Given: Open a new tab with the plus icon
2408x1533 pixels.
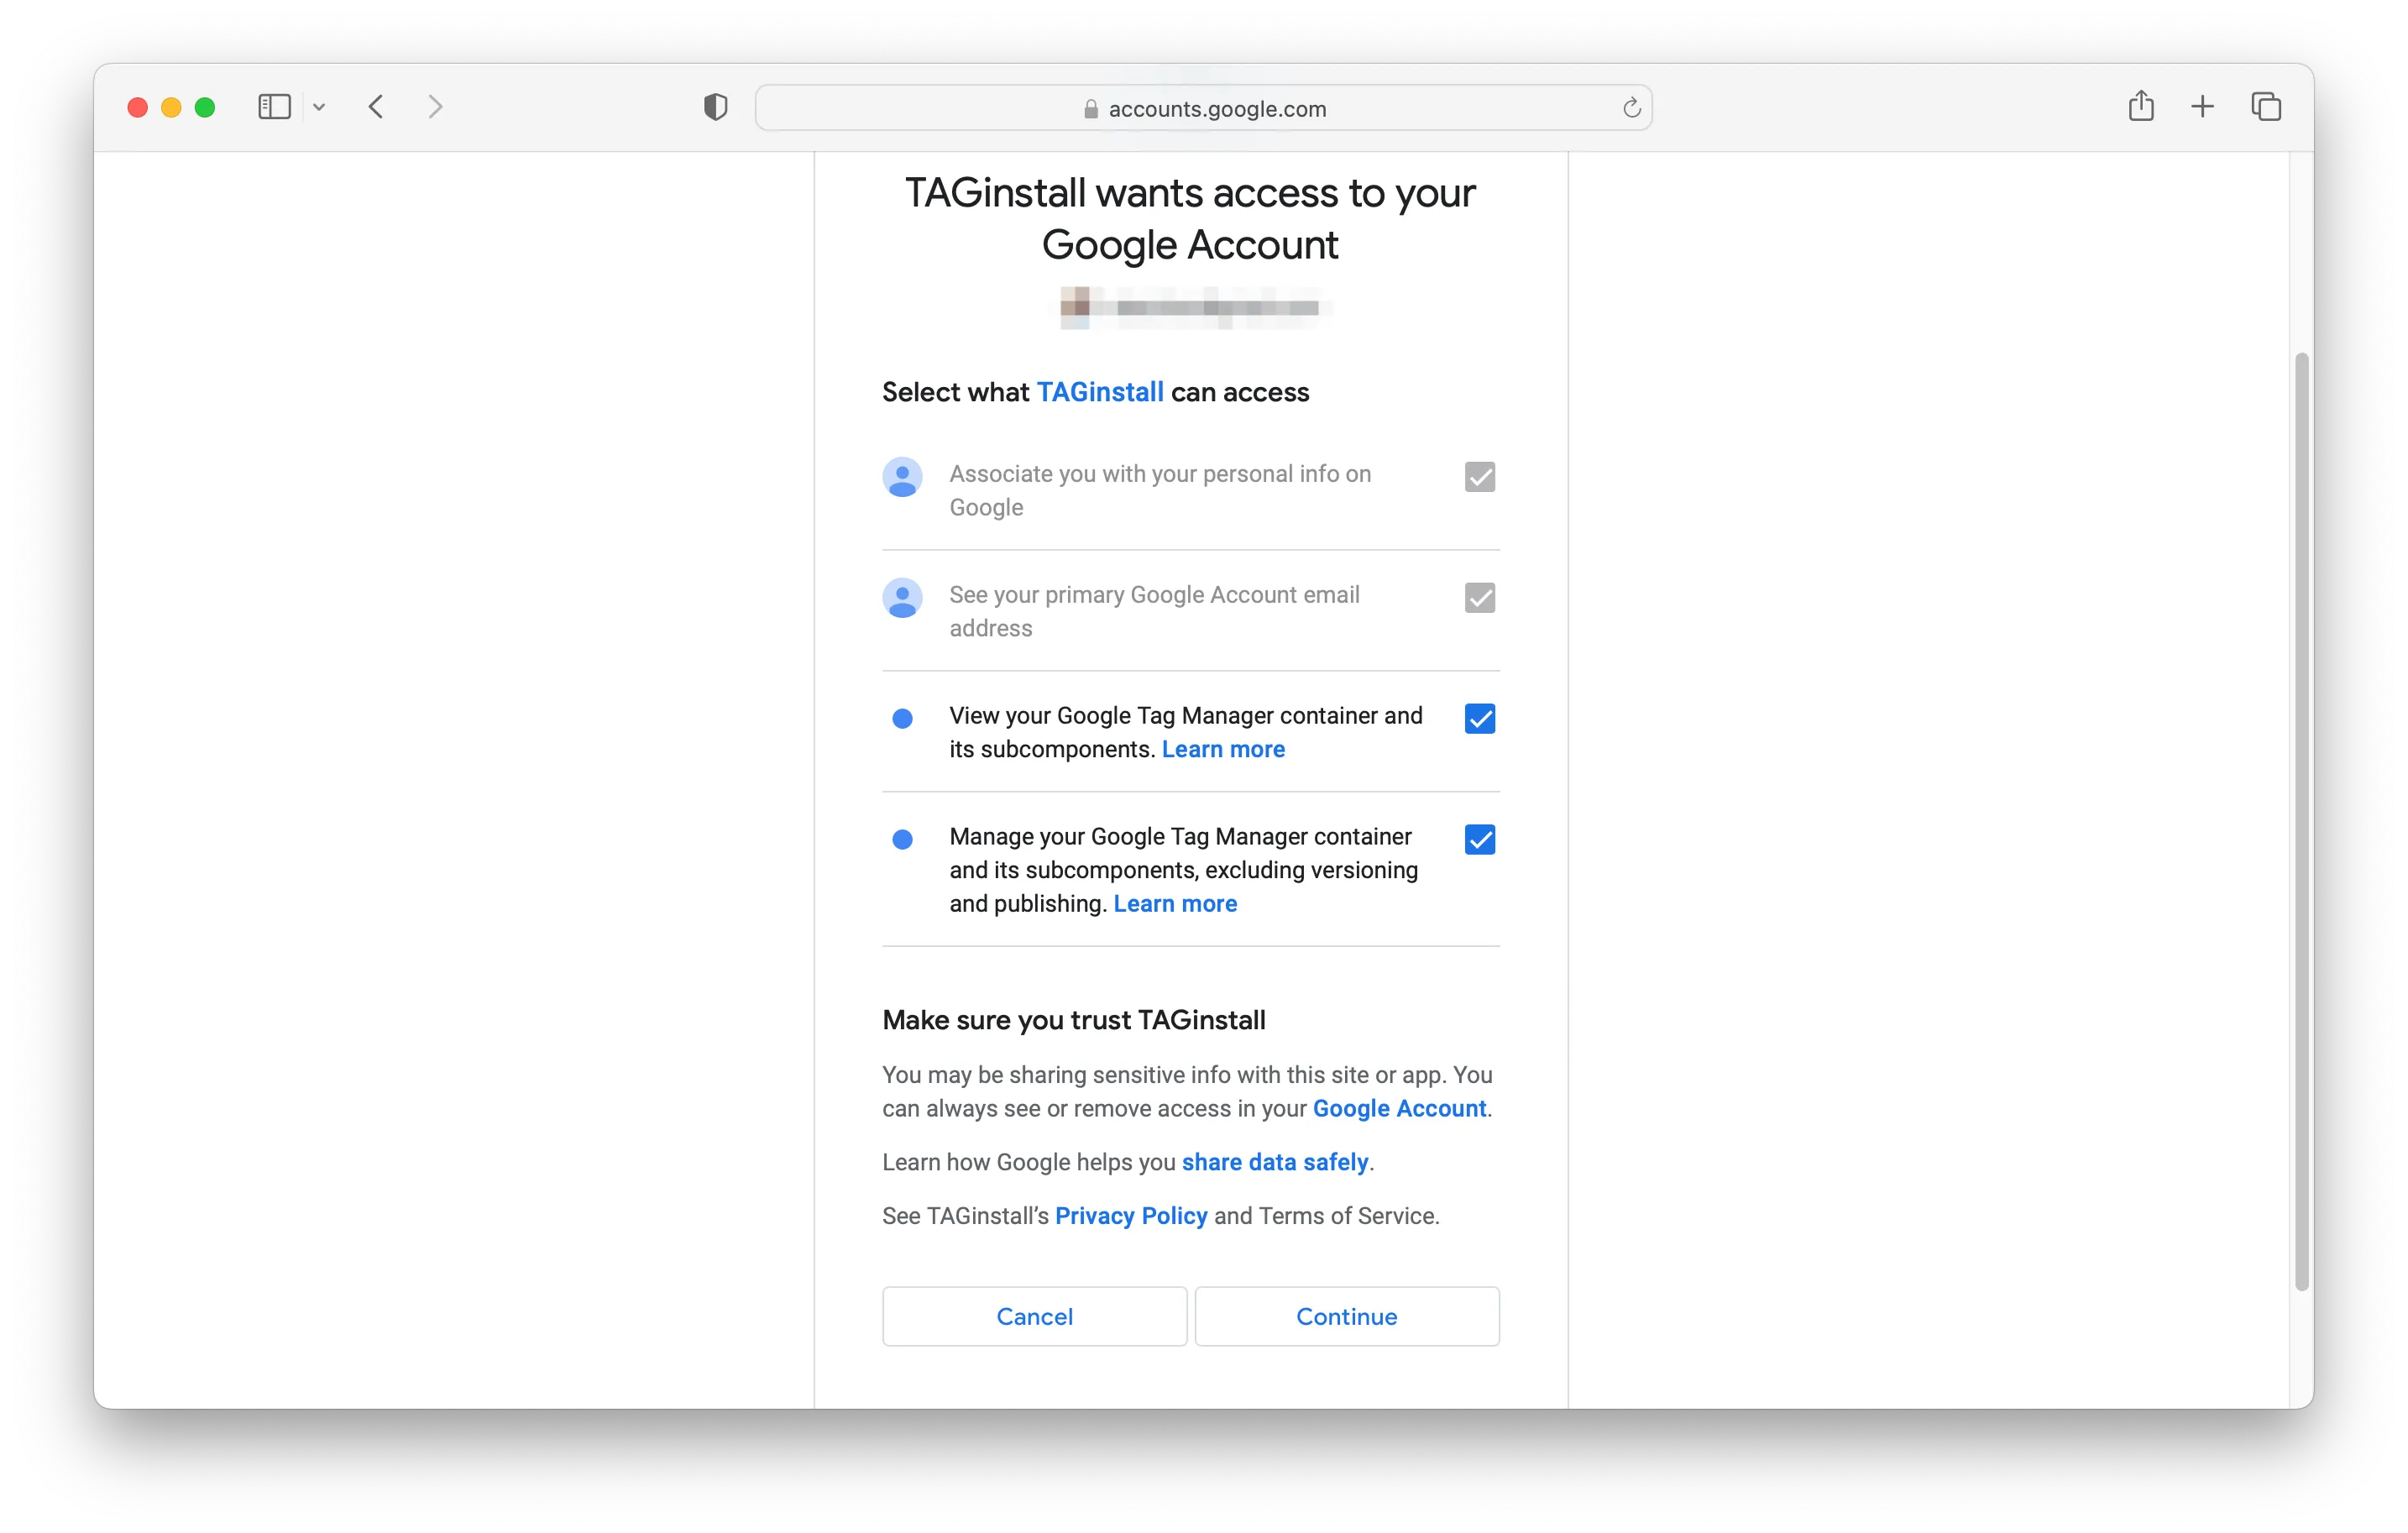Looking at the screenshot, I should [2202, 106].
